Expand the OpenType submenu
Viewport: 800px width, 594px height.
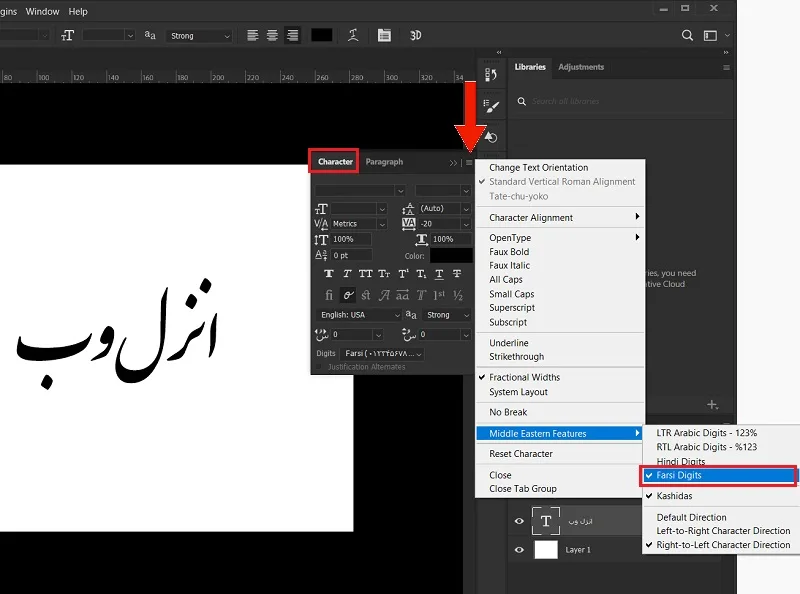pos(560,238)
